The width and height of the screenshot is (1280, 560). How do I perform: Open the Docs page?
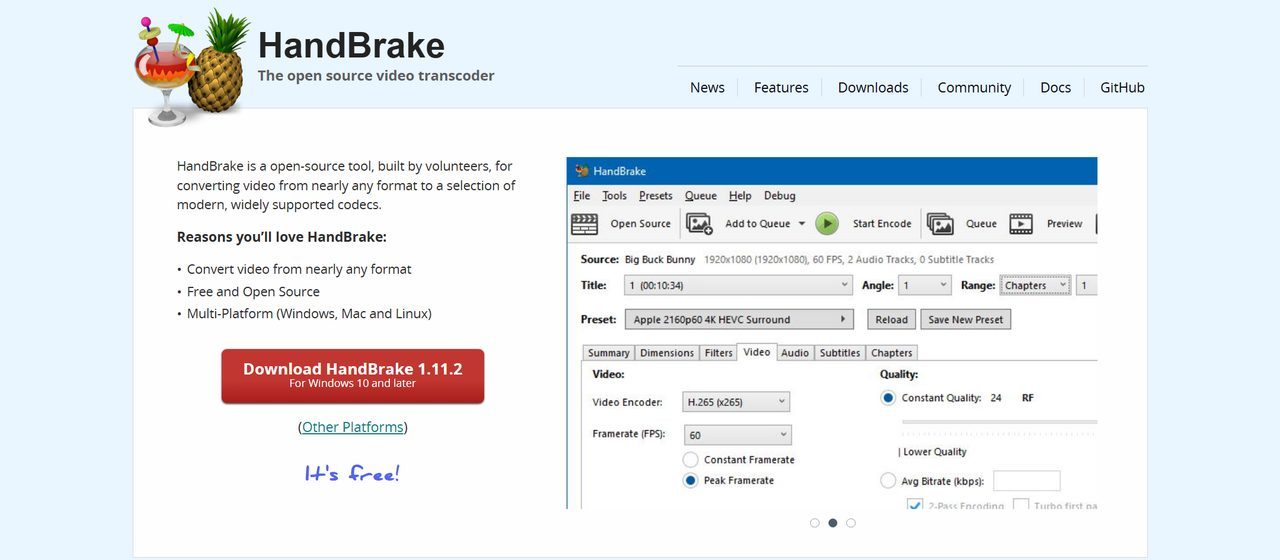click(1055, 87)
